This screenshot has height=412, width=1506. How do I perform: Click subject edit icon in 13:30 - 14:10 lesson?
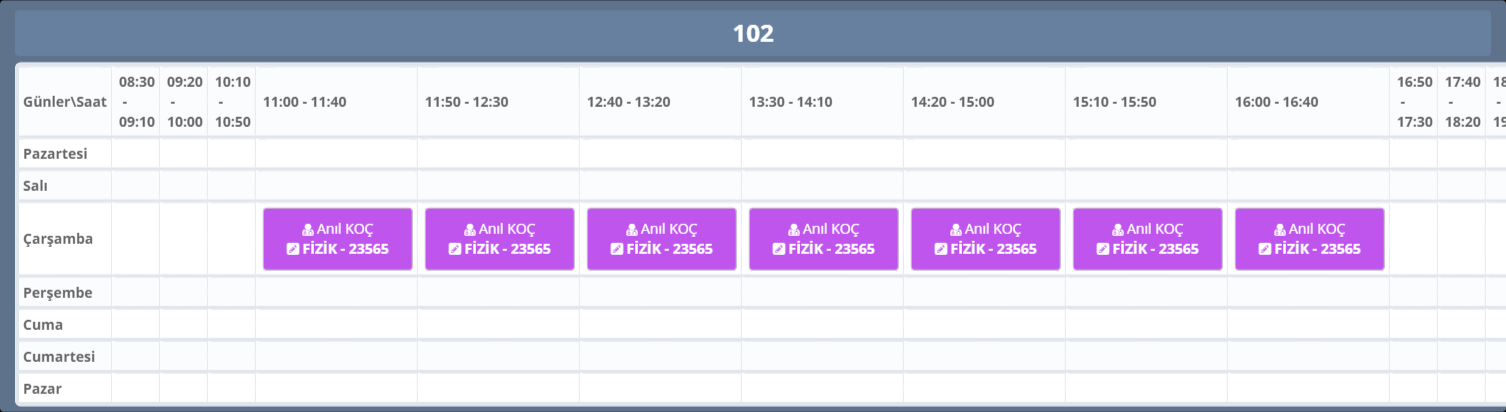click(778, 249)
